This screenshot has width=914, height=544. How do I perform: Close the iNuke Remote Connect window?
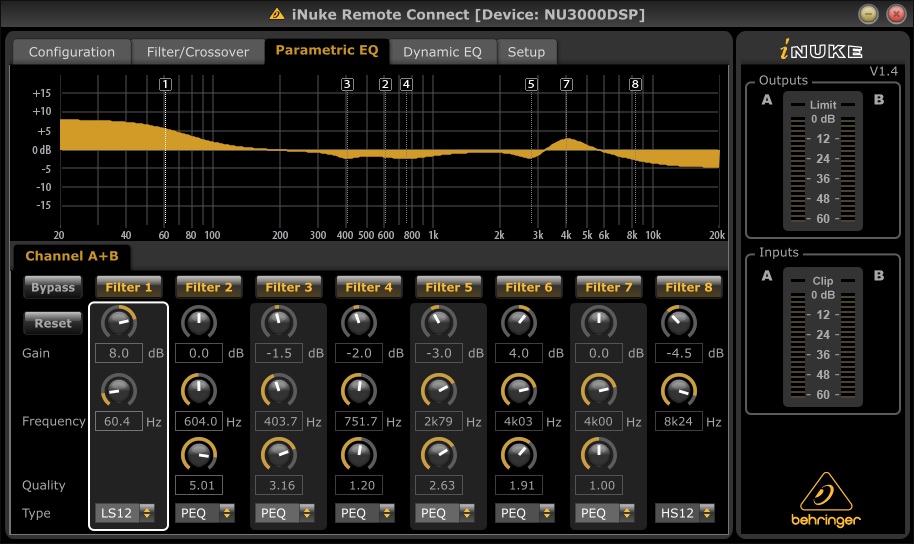click(896, 14)
